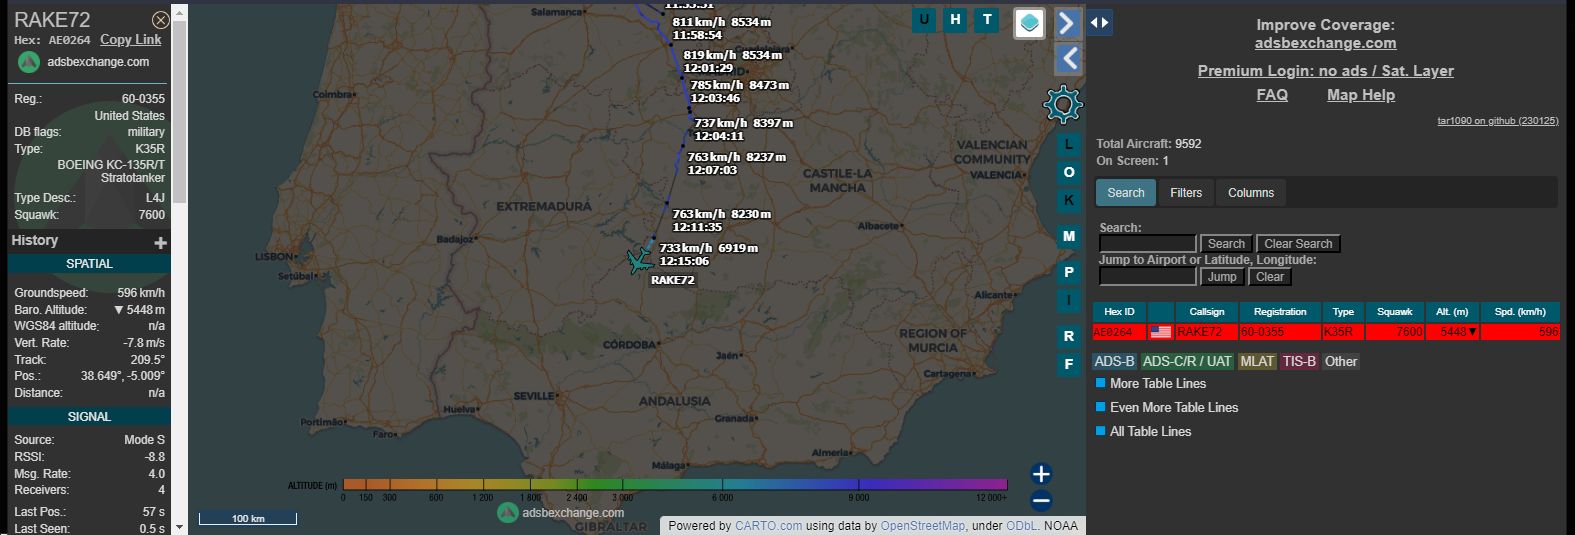Open Premium Login link

[1325, 71]
